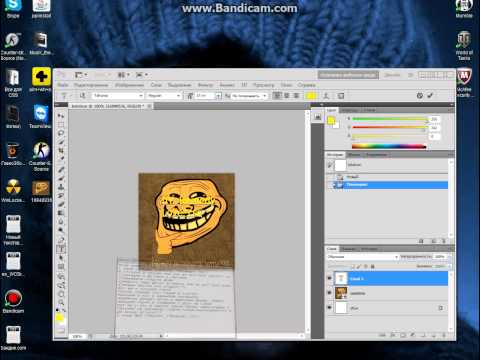Screen dimensions: 480x360
Task: Select the History Brush tool
Action: [61, 195]
